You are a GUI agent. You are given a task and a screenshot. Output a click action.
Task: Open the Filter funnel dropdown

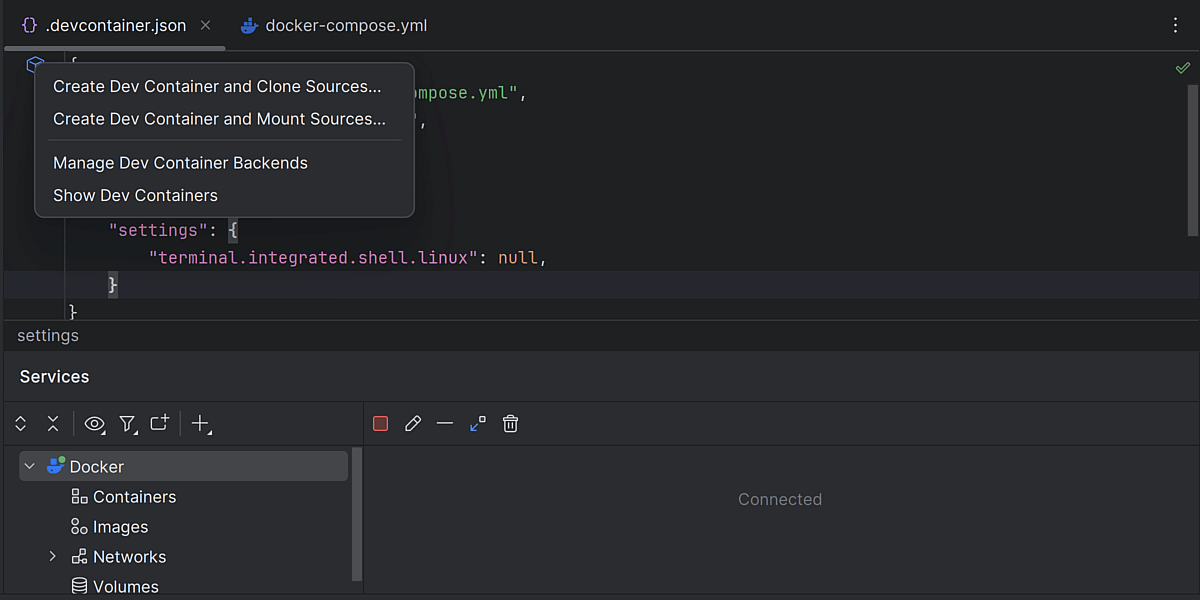coord(127,424)
